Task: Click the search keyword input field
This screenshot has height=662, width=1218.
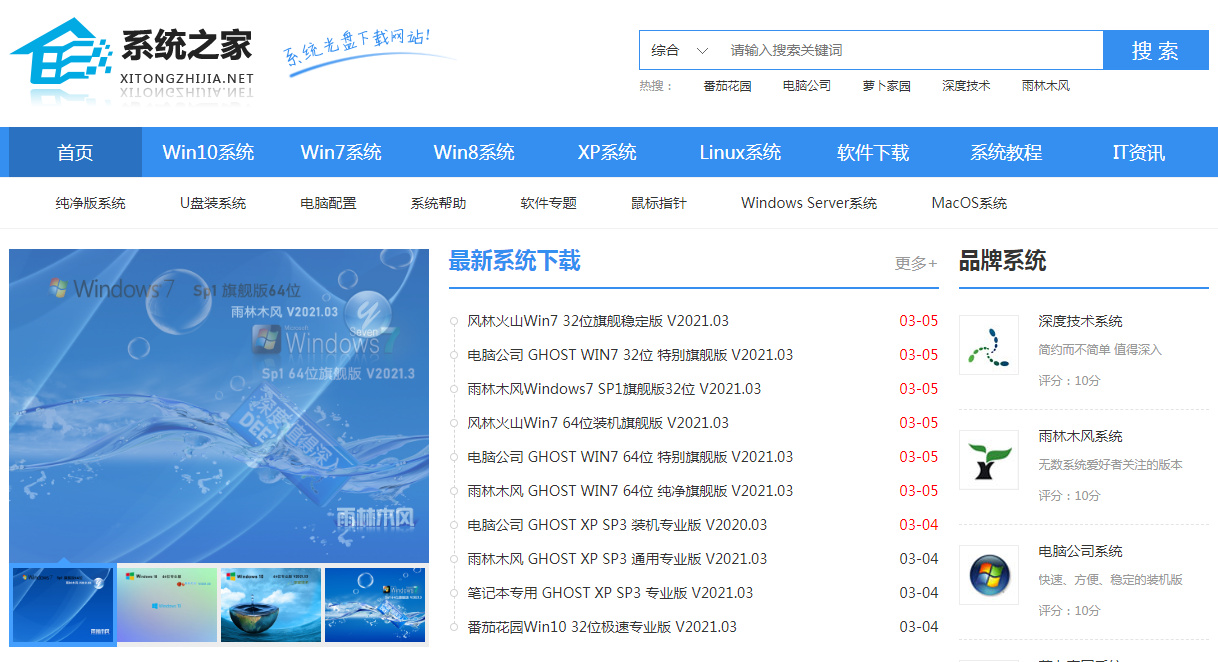Action: [910, 50]
